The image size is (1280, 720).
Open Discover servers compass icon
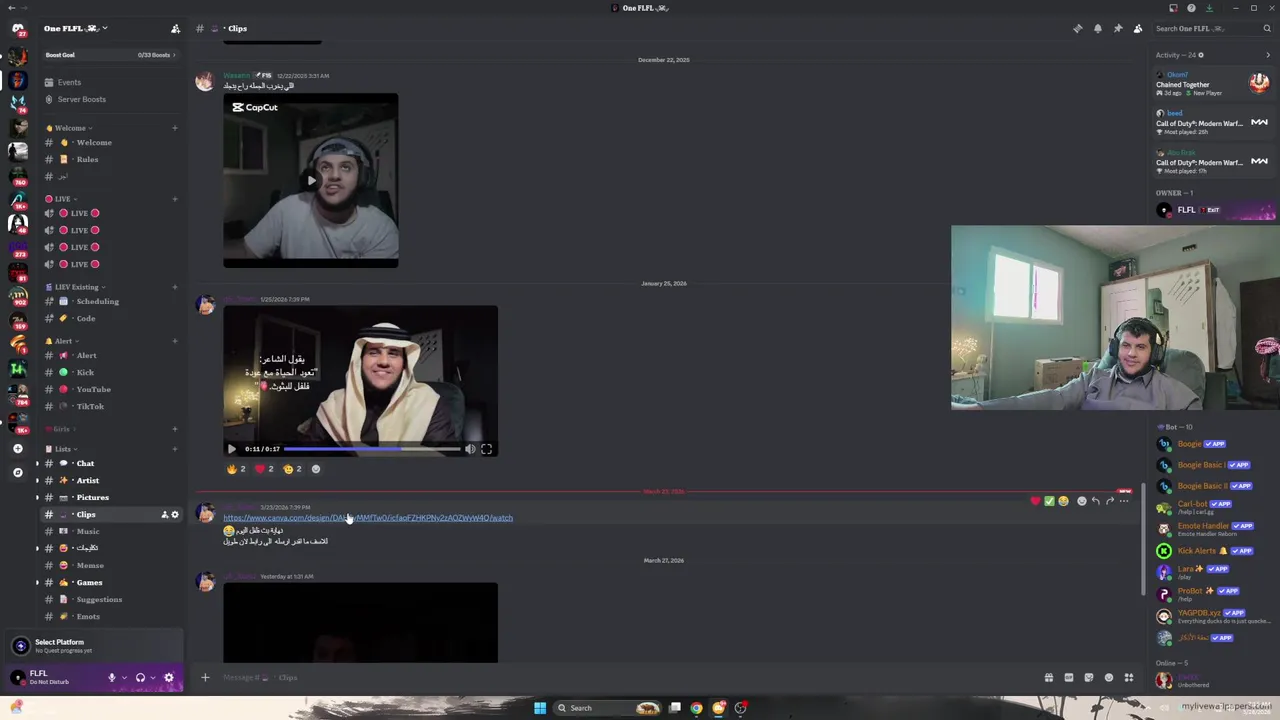pos(17,472)
